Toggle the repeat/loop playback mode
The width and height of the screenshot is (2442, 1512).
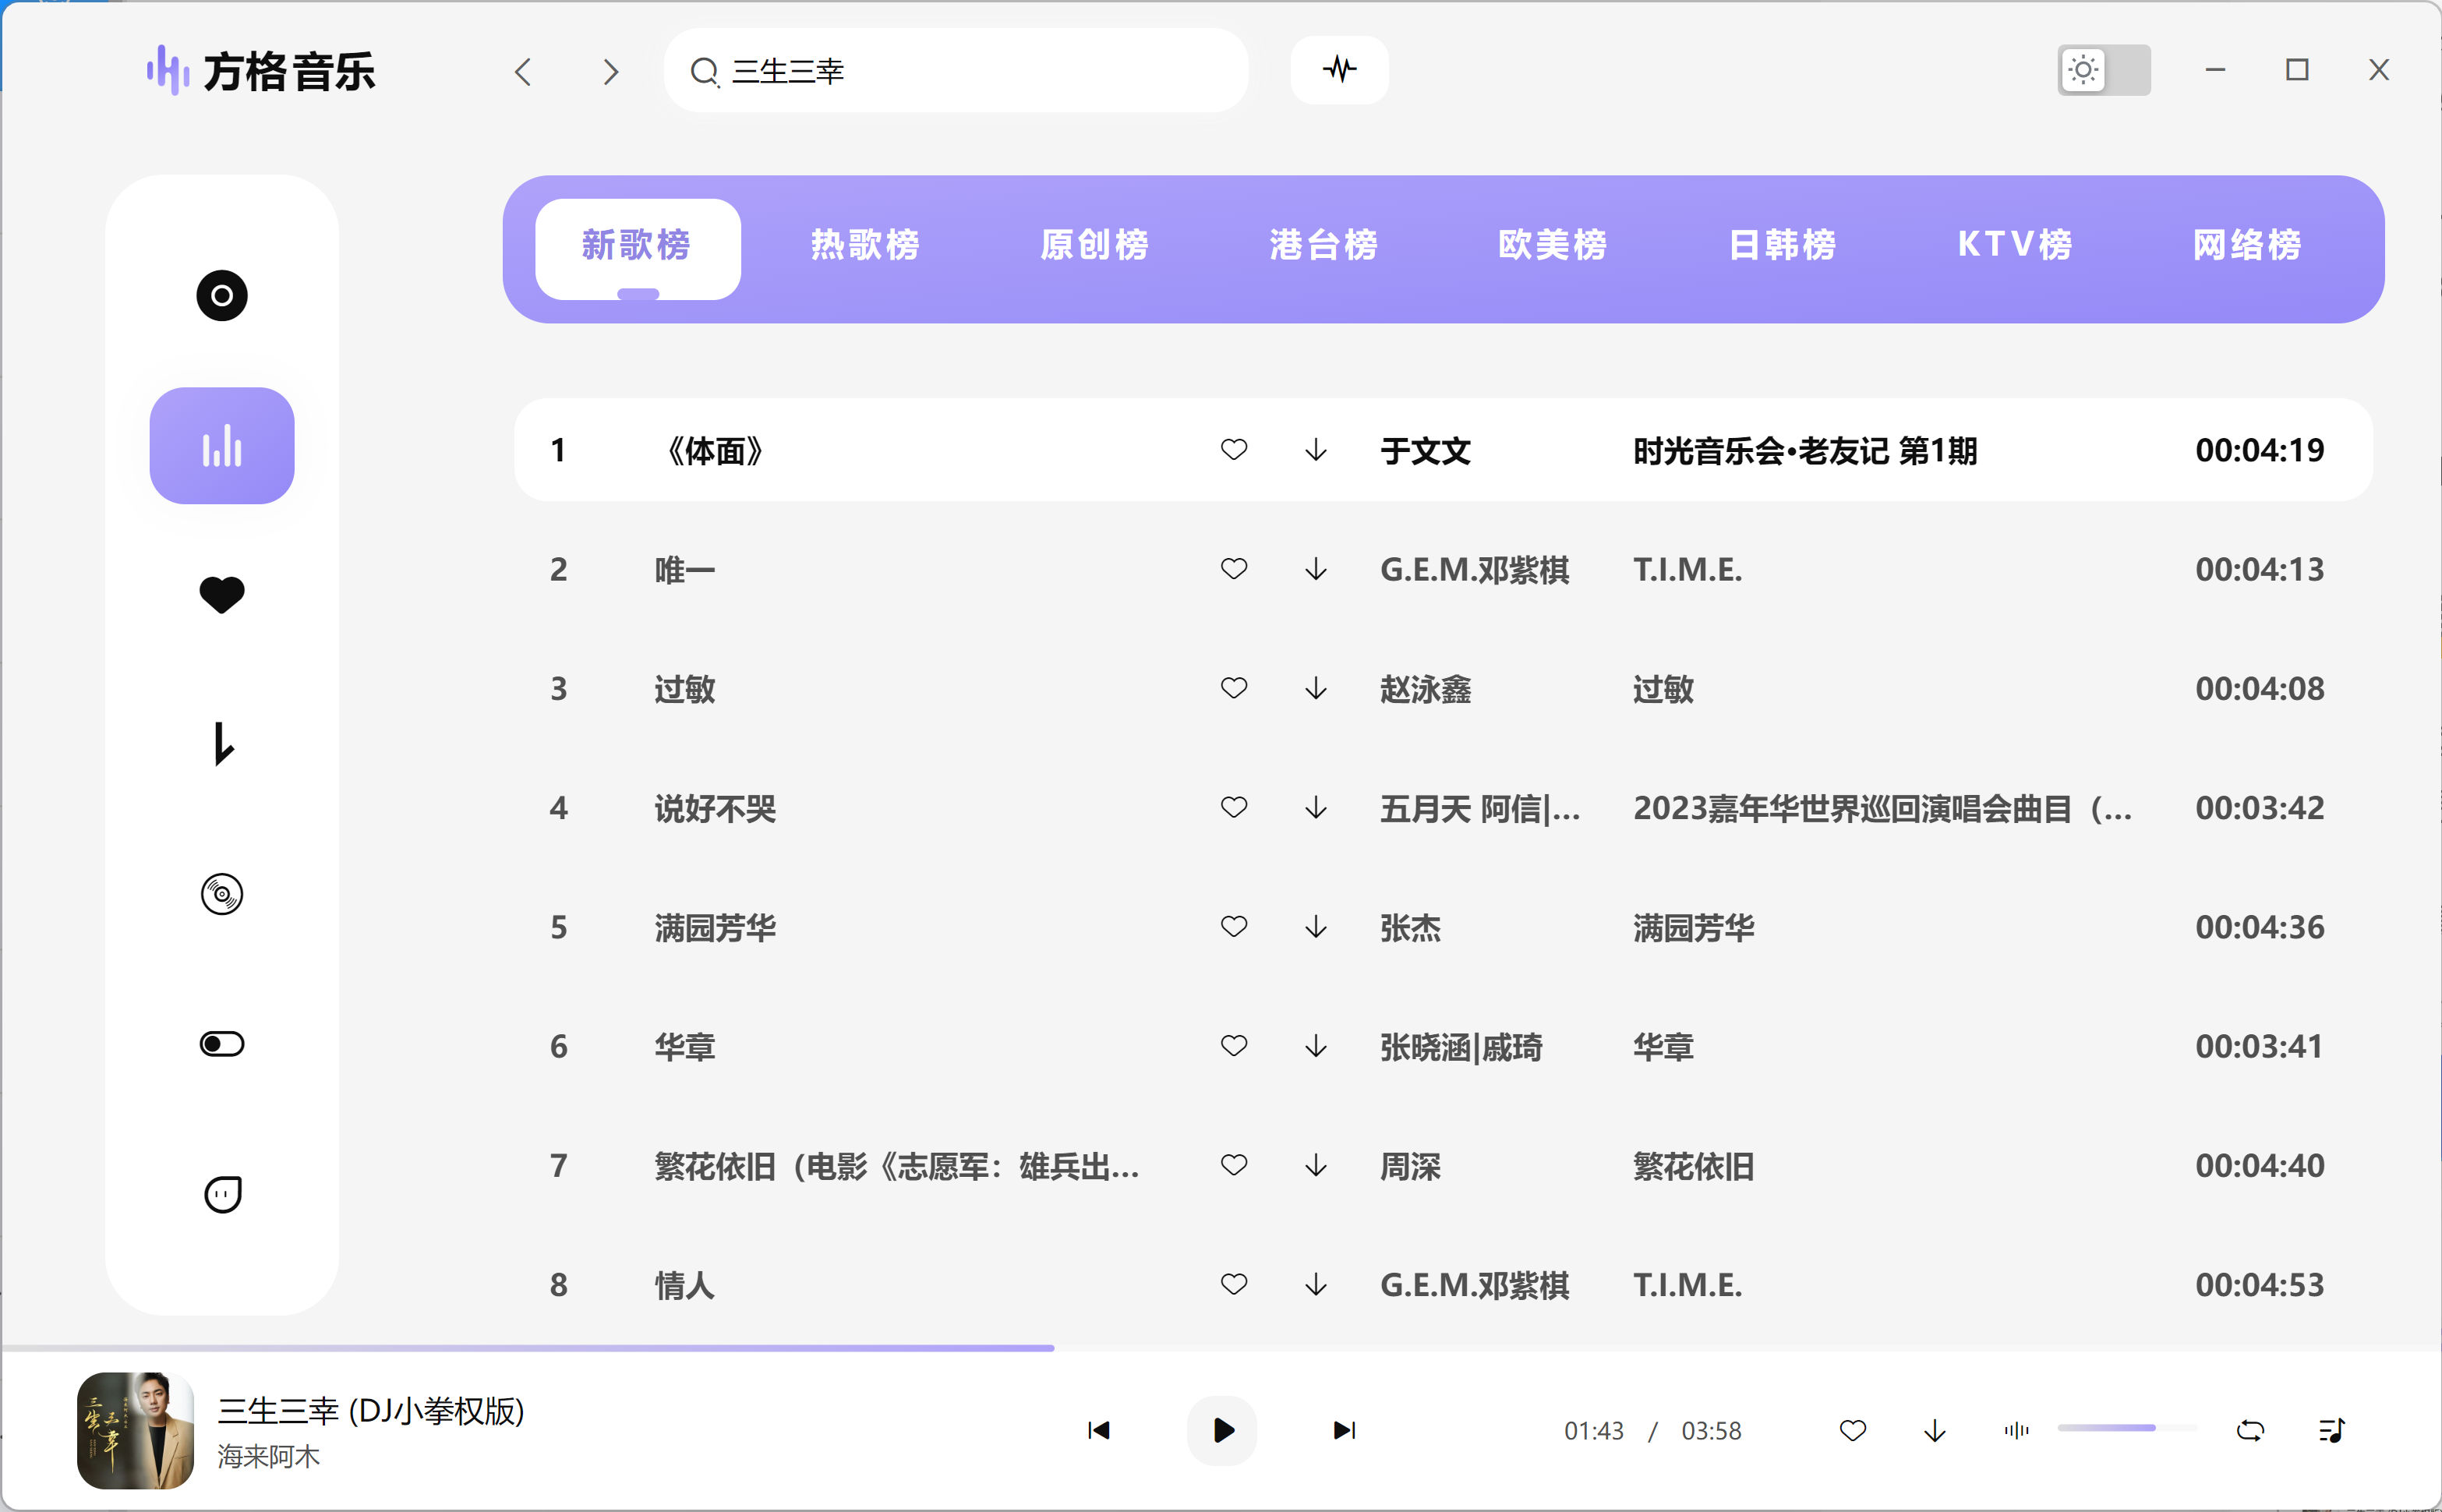tap(2250, 1431)
